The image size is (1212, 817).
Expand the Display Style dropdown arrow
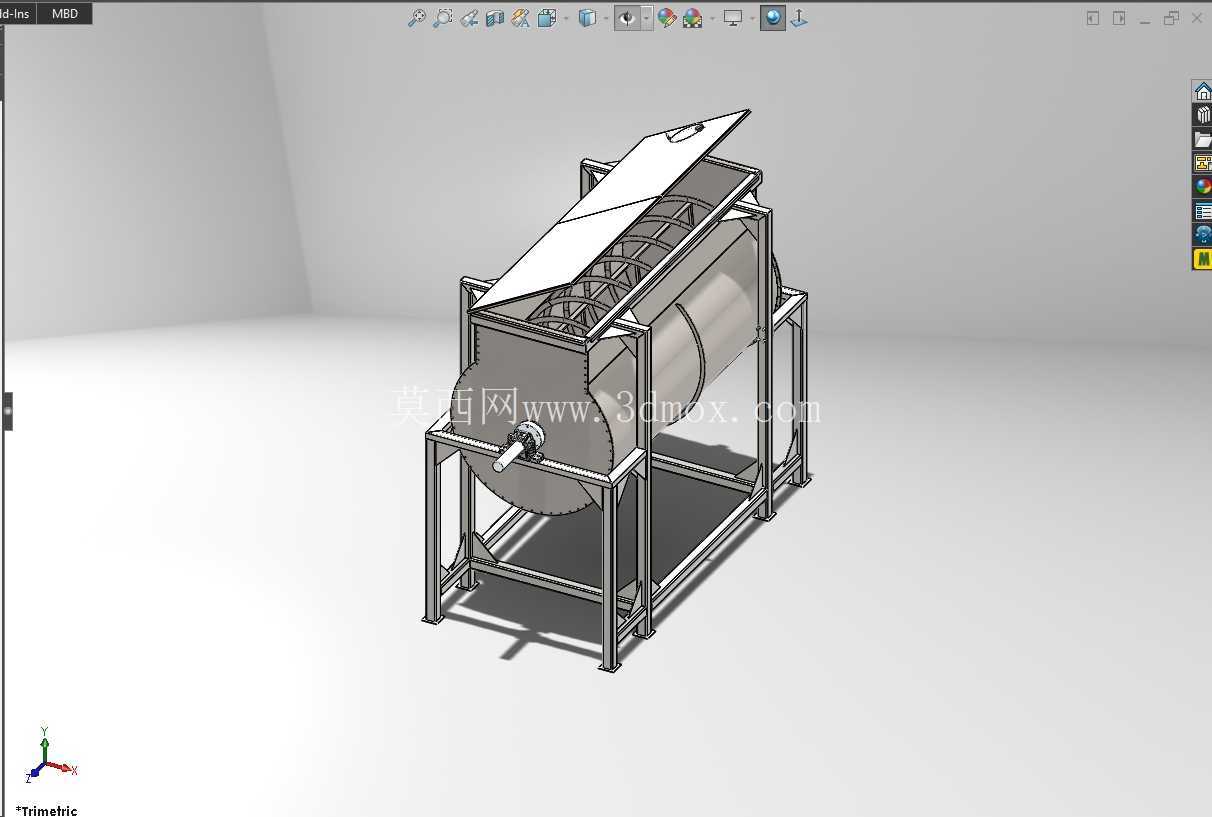tap(606, 18)
